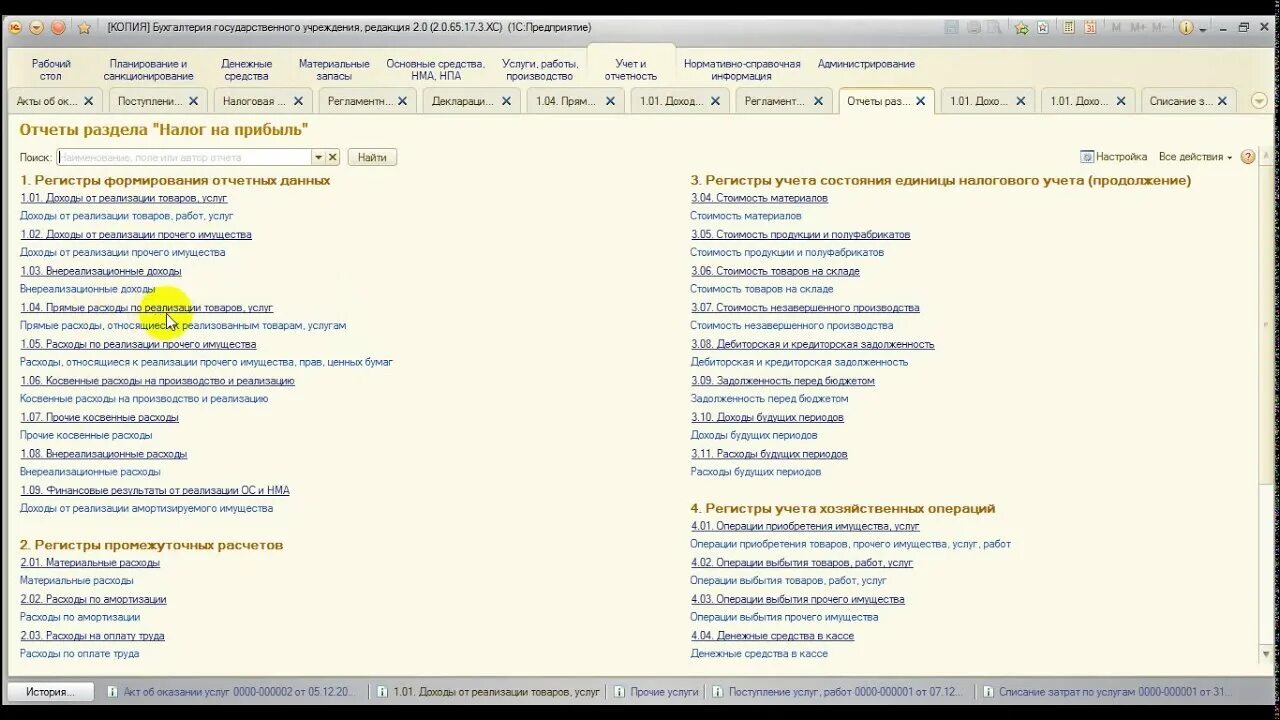Close the Деклараци... tab
Viewport: 1280px width, 720px height.
[x=506, y=101]
